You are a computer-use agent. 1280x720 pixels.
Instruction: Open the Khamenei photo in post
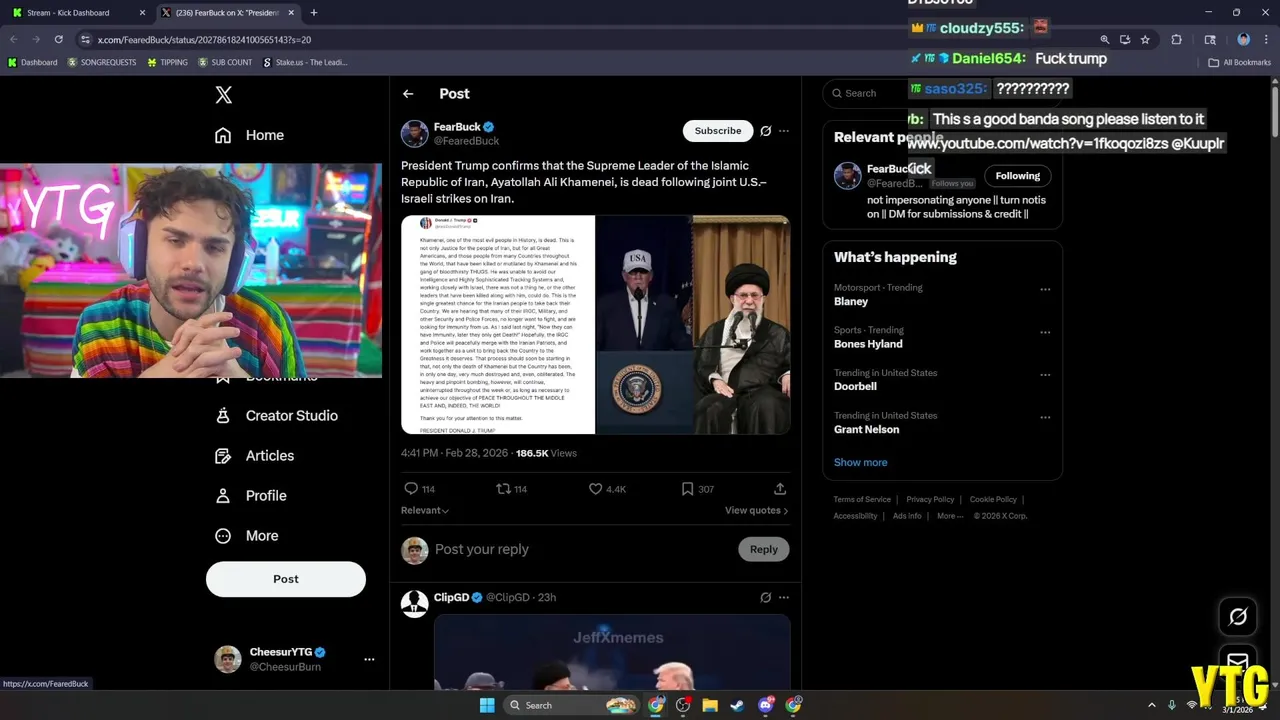coord(741,325)
